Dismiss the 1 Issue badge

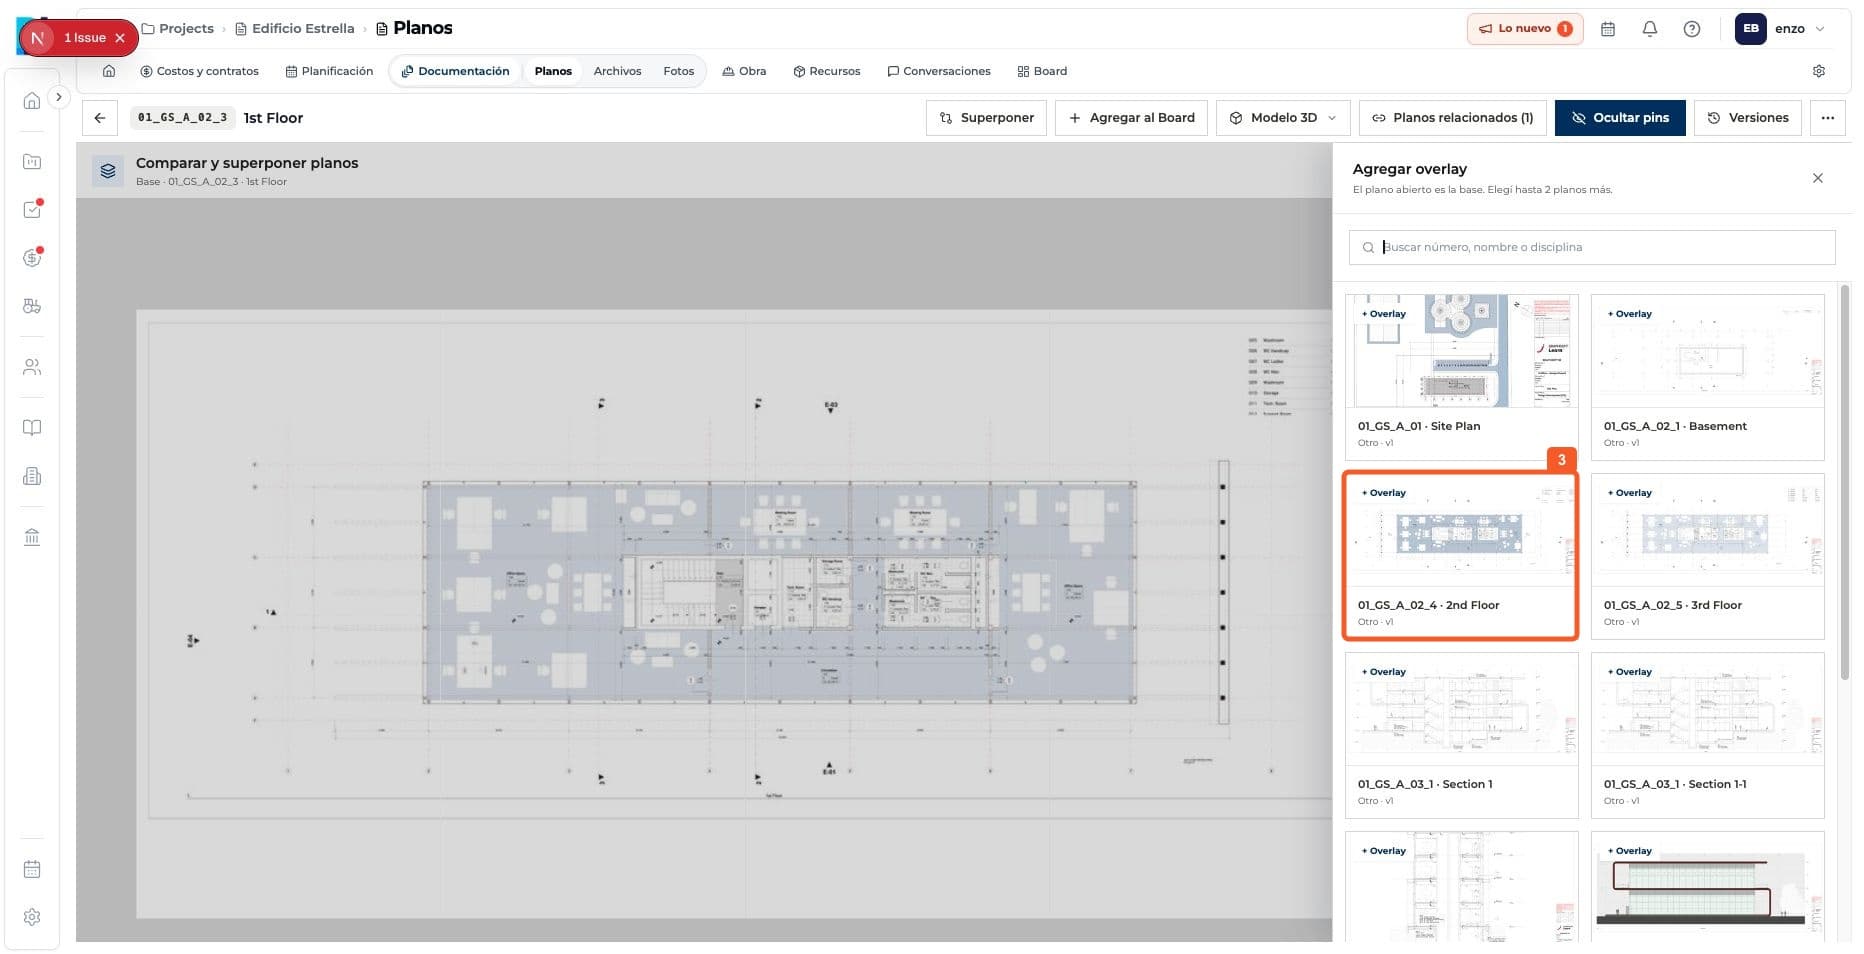click(x=120, y=38)
